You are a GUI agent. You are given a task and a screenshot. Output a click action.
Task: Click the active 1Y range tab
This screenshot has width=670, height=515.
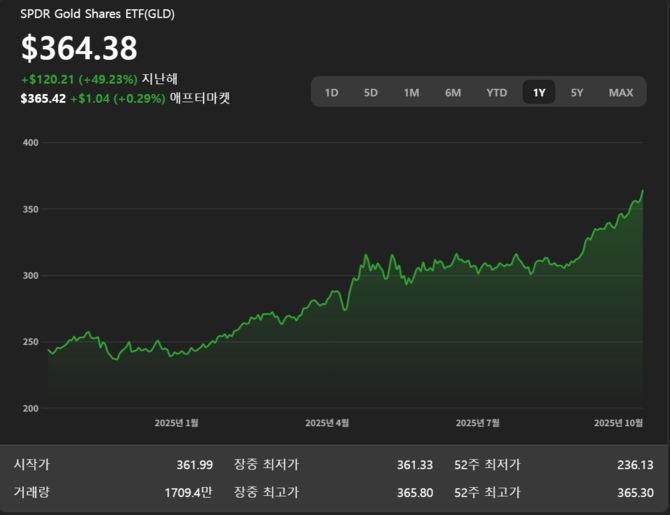click(539, 93)
